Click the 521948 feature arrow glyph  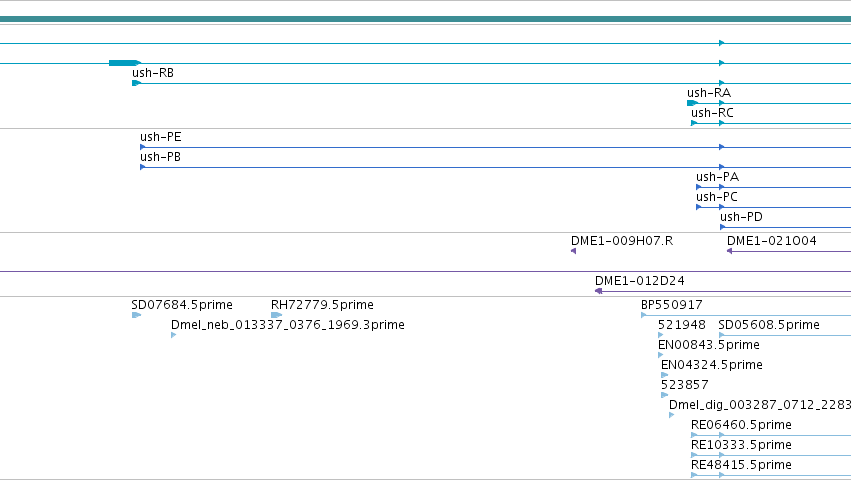661,336
